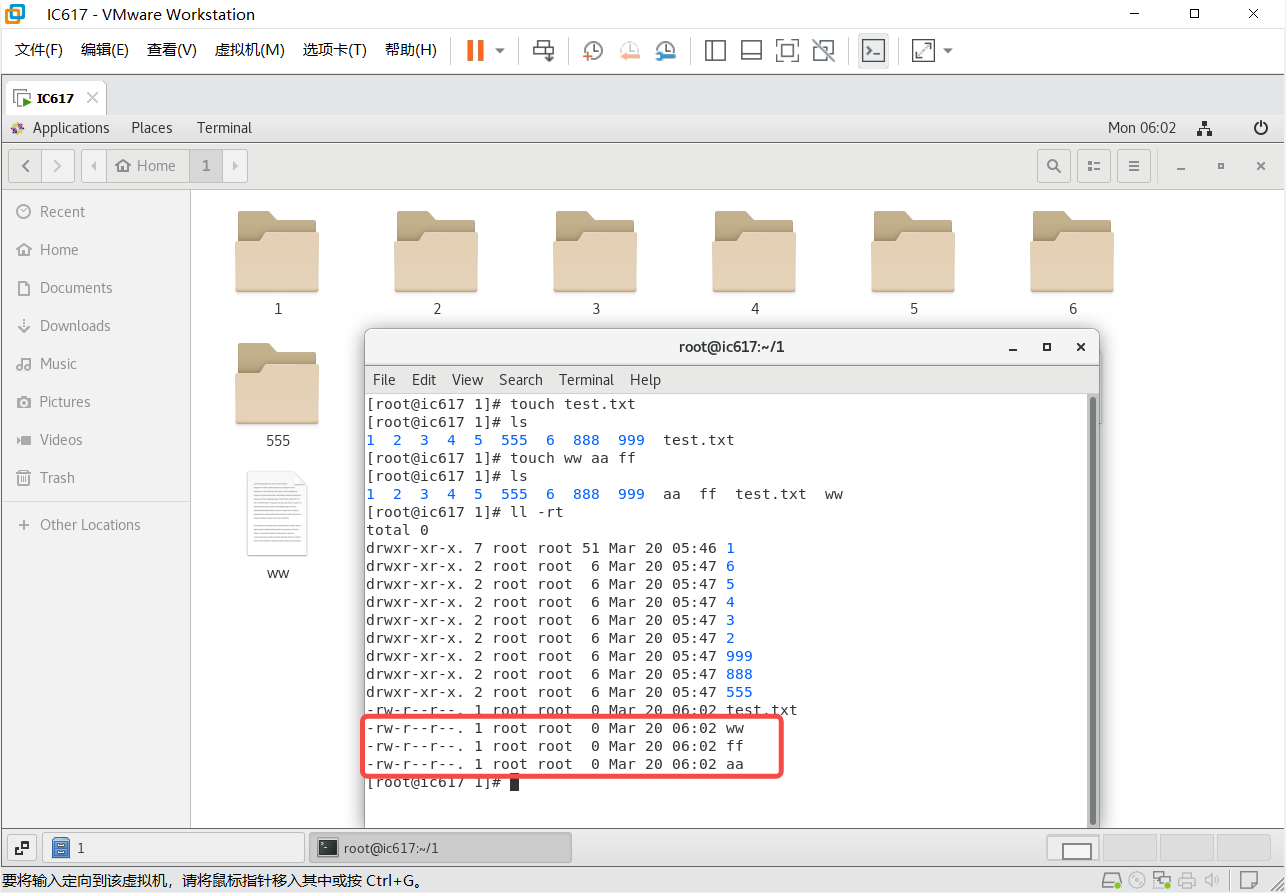
Task: Open the power menu icon in GNOME top bar
Action: pyautogui.click(x=1261, y=128)
